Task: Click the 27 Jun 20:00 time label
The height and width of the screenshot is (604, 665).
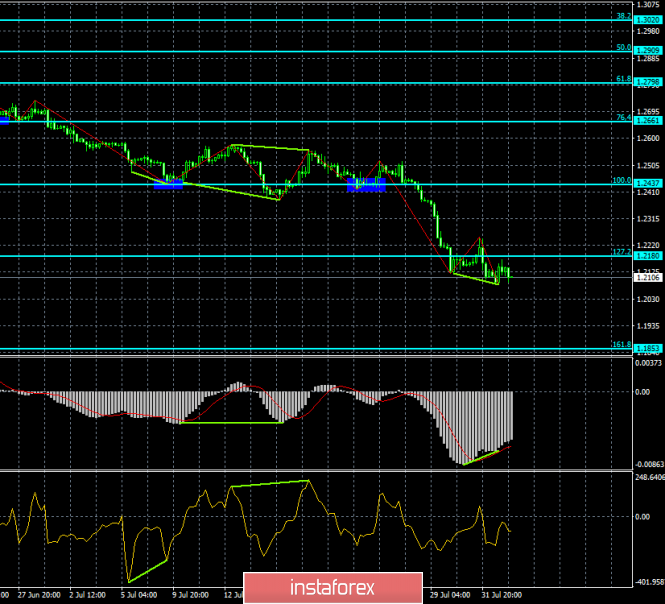Action: [39, 595]
